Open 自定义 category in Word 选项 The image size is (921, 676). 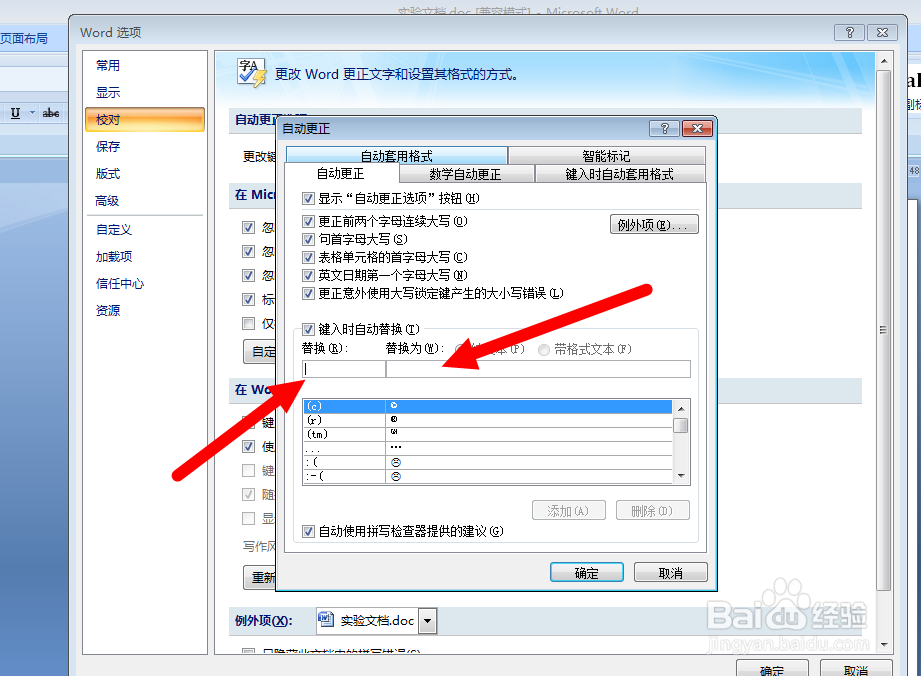coord(114,230)
